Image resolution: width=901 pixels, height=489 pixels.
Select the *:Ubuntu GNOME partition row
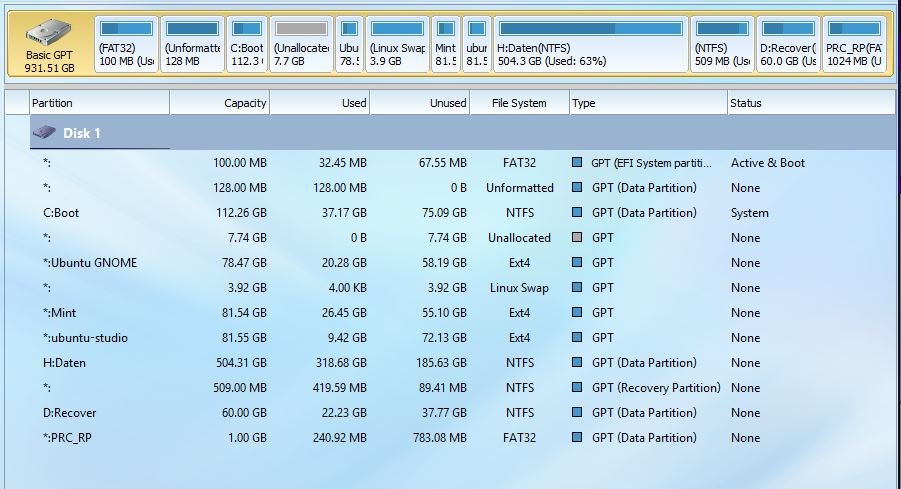463,263
